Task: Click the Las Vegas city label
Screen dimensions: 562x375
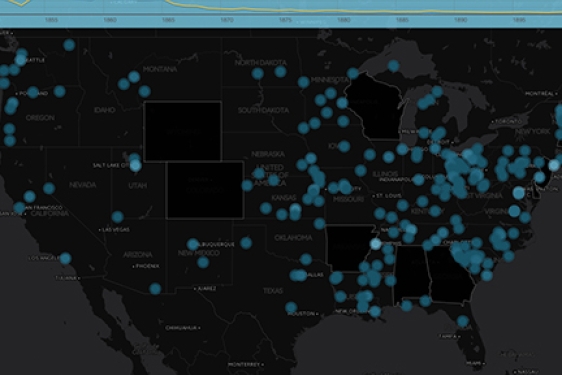Action: [115, 229]
